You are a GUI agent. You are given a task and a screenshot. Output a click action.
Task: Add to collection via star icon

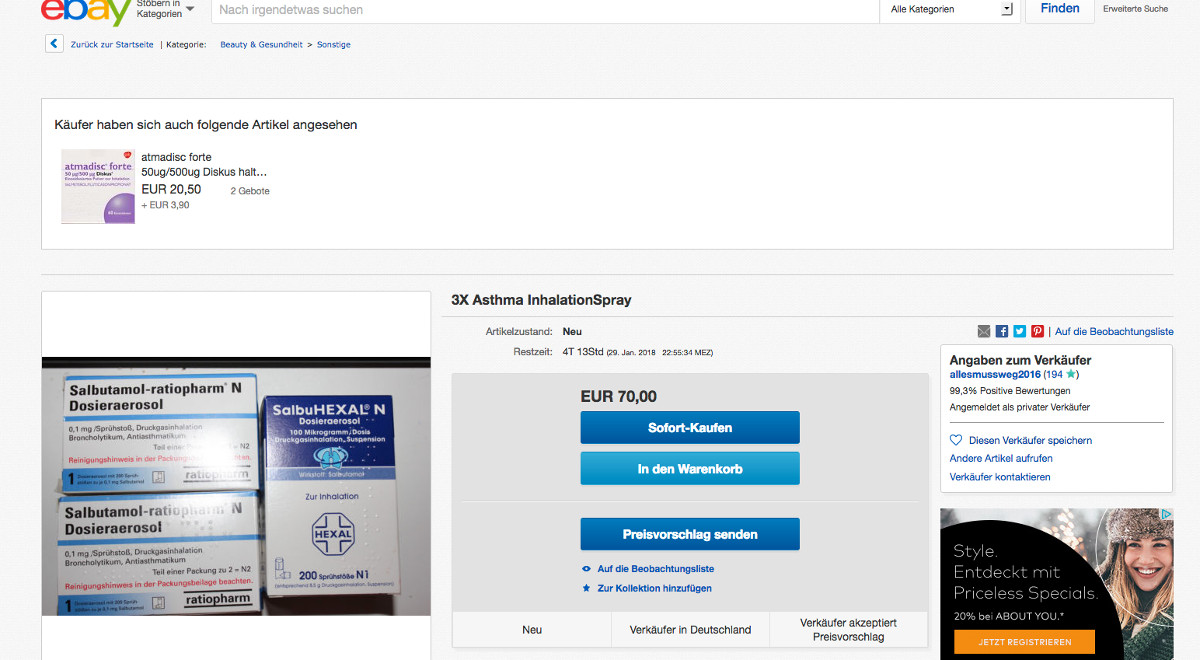(x=587, y=589)
